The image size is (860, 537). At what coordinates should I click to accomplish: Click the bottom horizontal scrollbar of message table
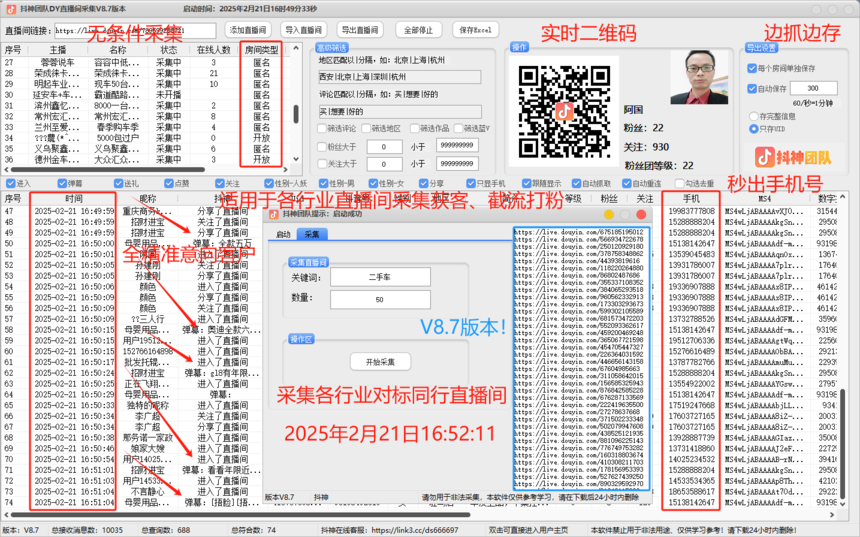[x=240, y=515]
